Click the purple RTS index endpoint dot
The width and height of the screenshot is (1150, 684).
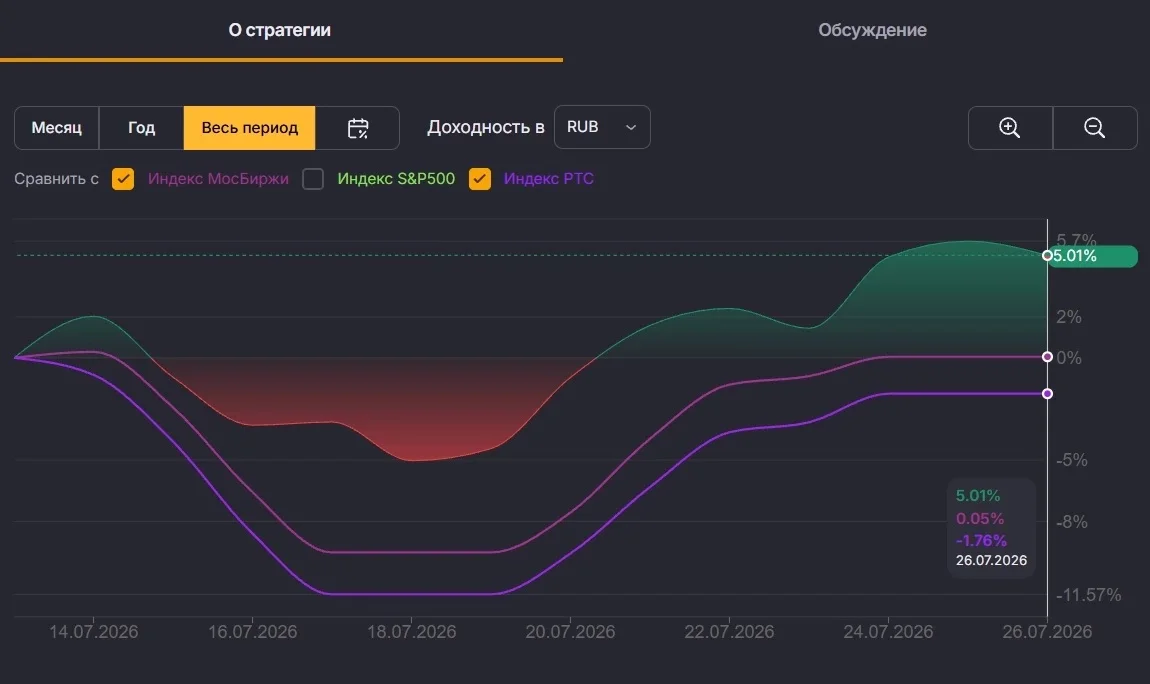click(1047, 394)
